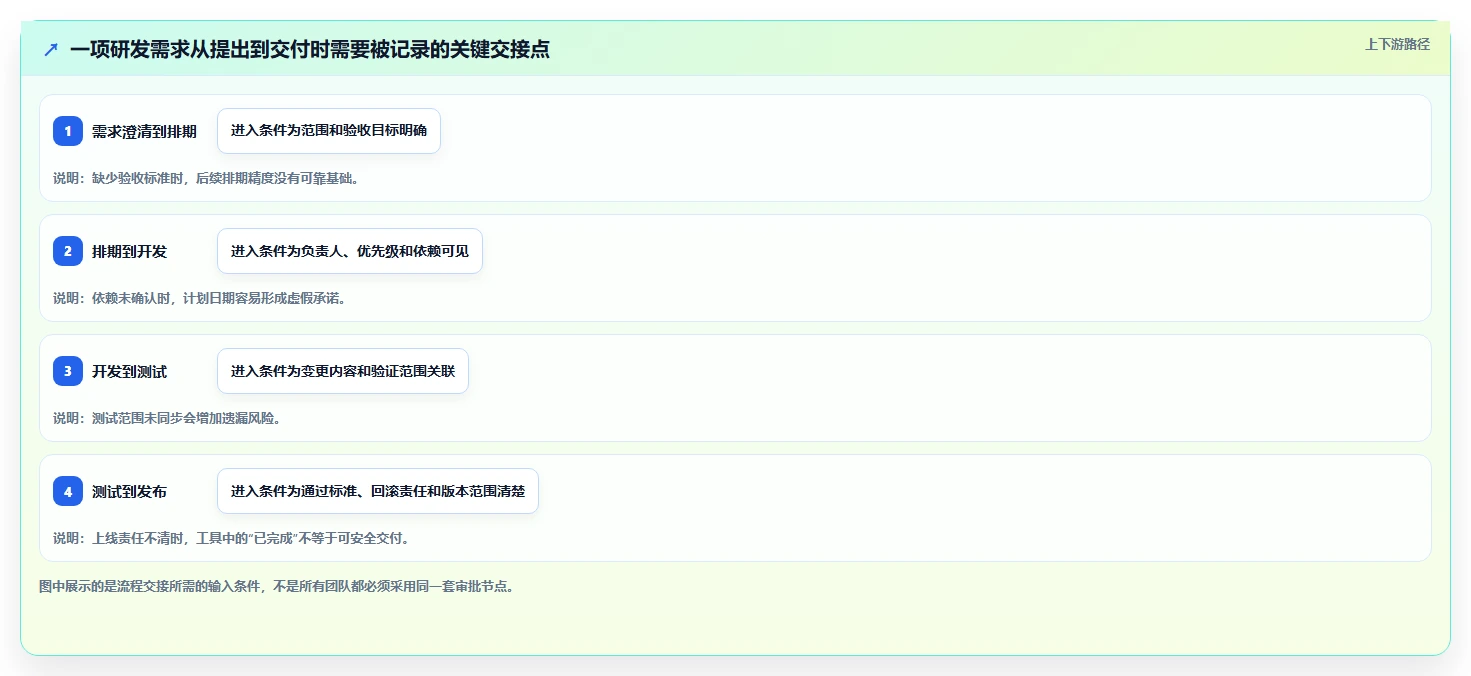The image size is (1471, 676).
Task: Click the step 4 number badge
Action: tap(68, 491)
